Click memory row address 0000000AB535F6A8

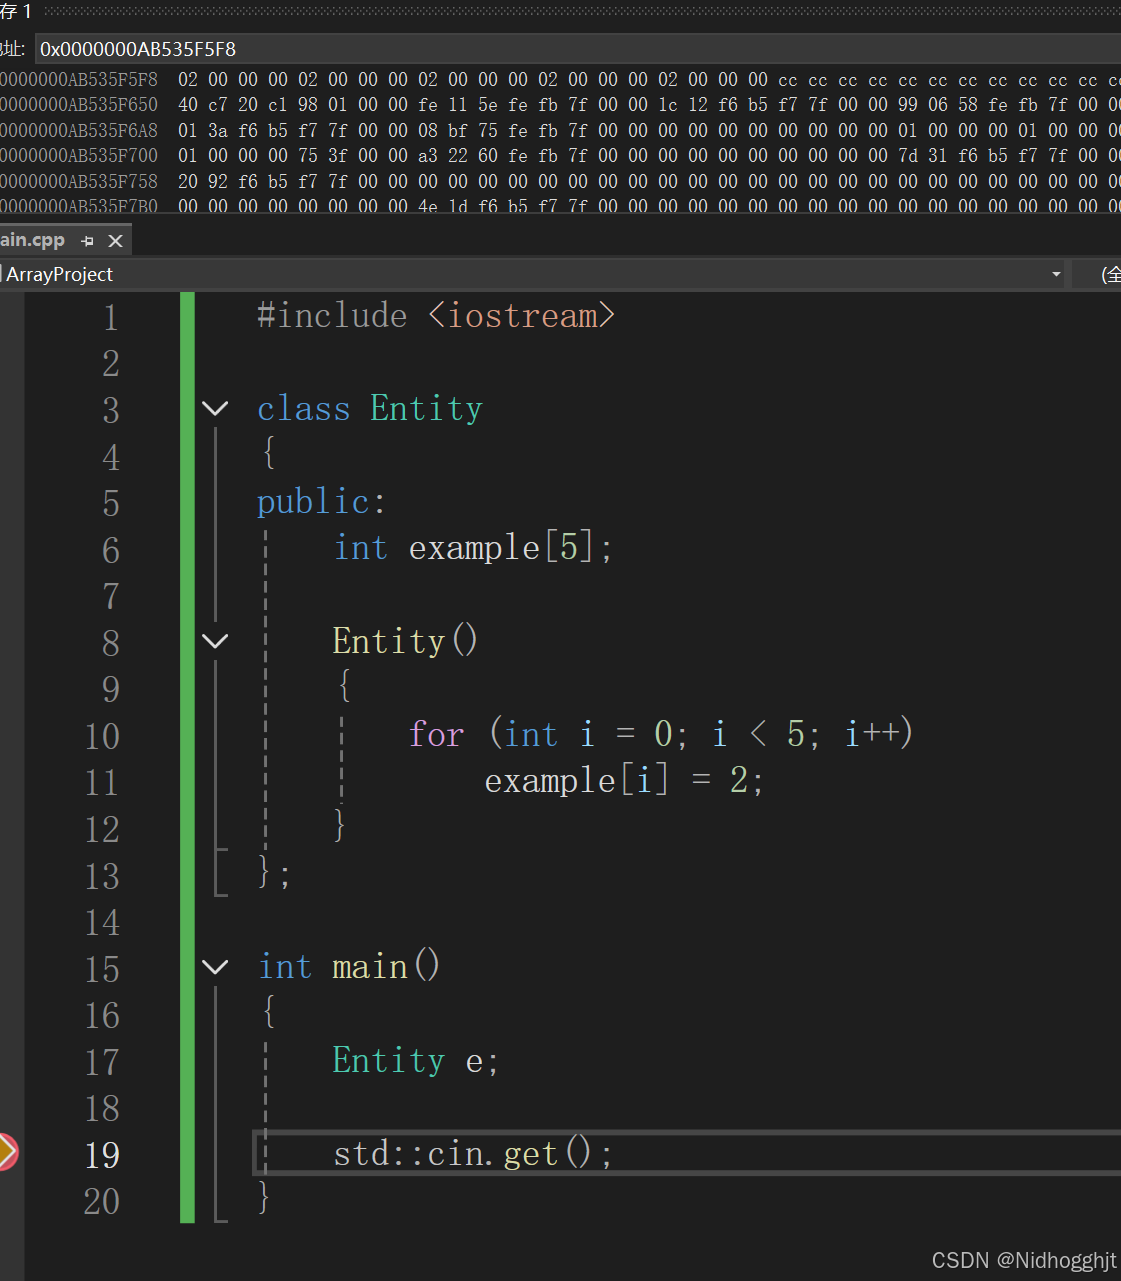click(x=79, y=130)
